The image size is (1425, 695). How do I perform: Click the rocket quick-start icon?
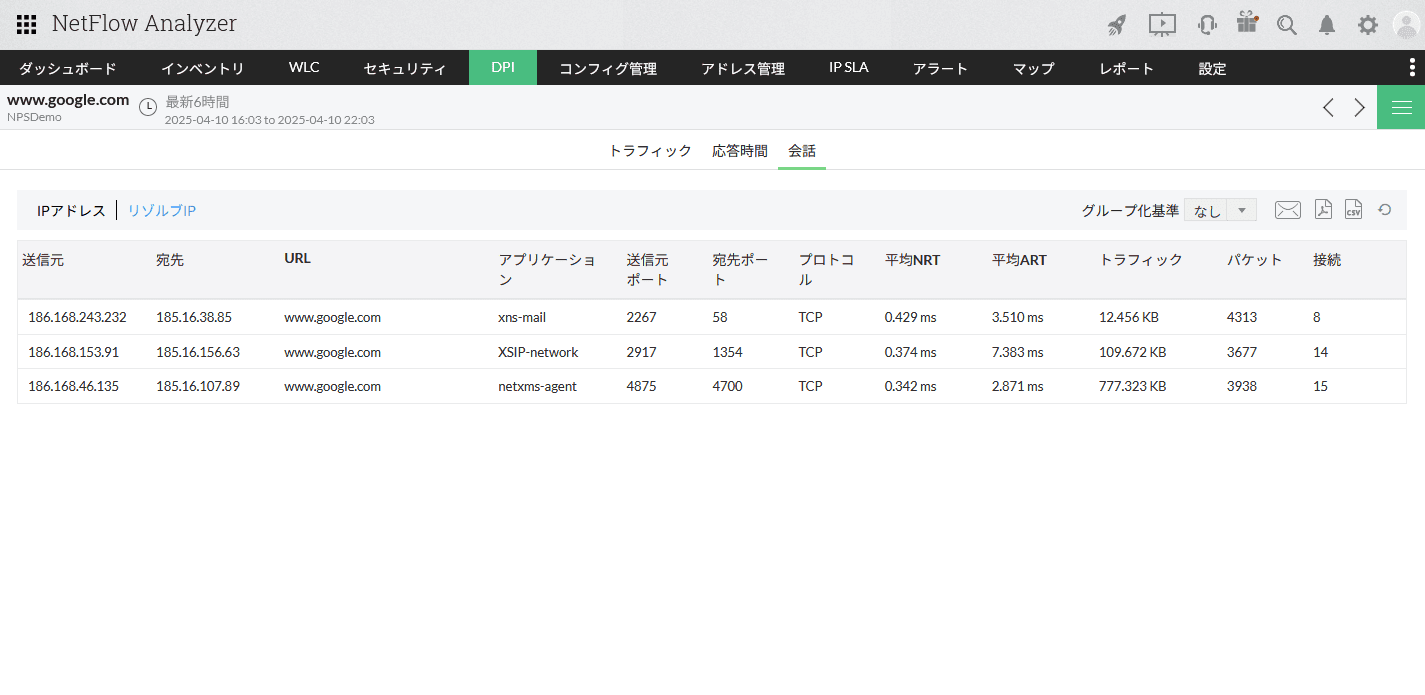[1117, 25]
